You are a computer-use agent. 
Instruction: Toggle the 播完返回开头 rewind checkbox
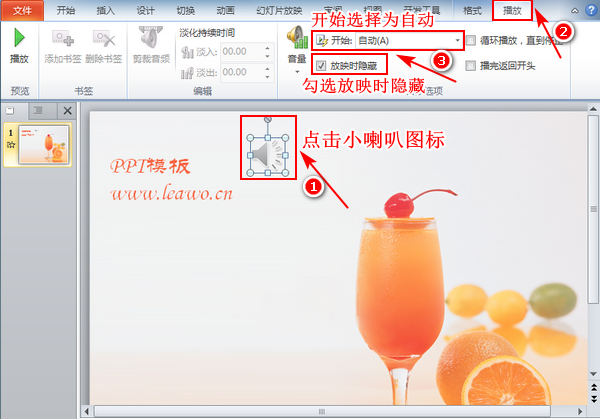471,66
